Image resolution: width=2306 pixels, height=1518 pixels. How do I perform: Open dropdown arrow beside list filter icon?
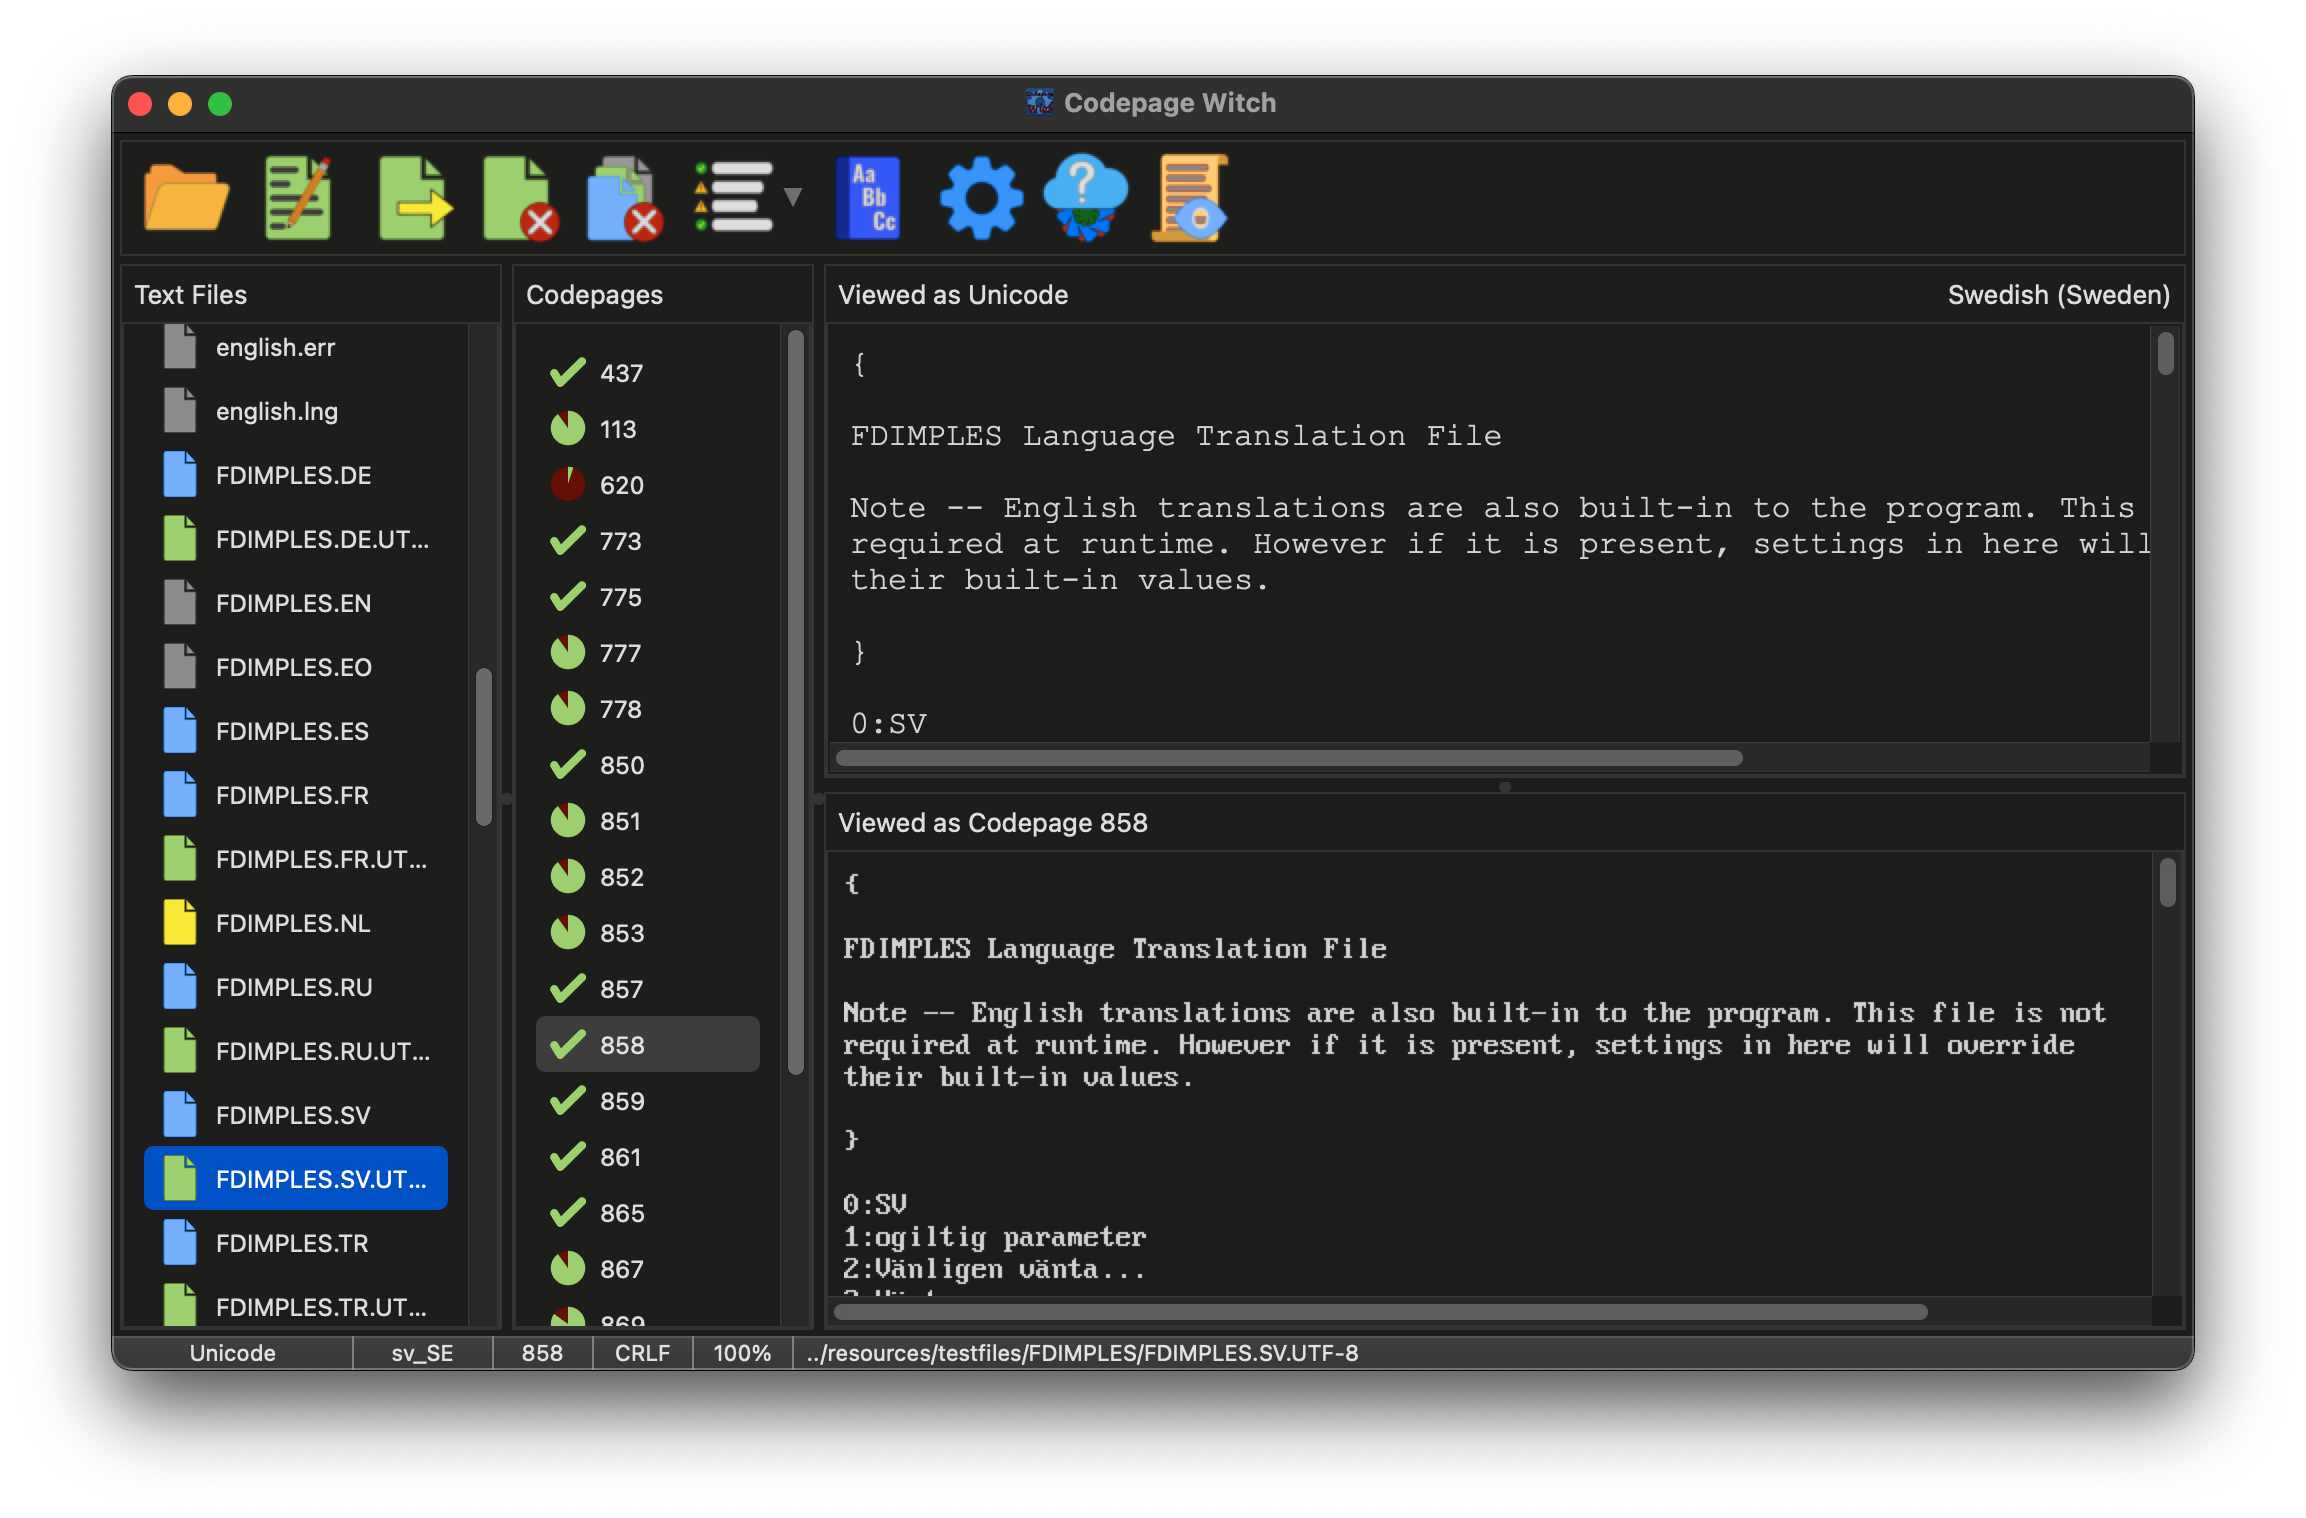tap(793, 197)
